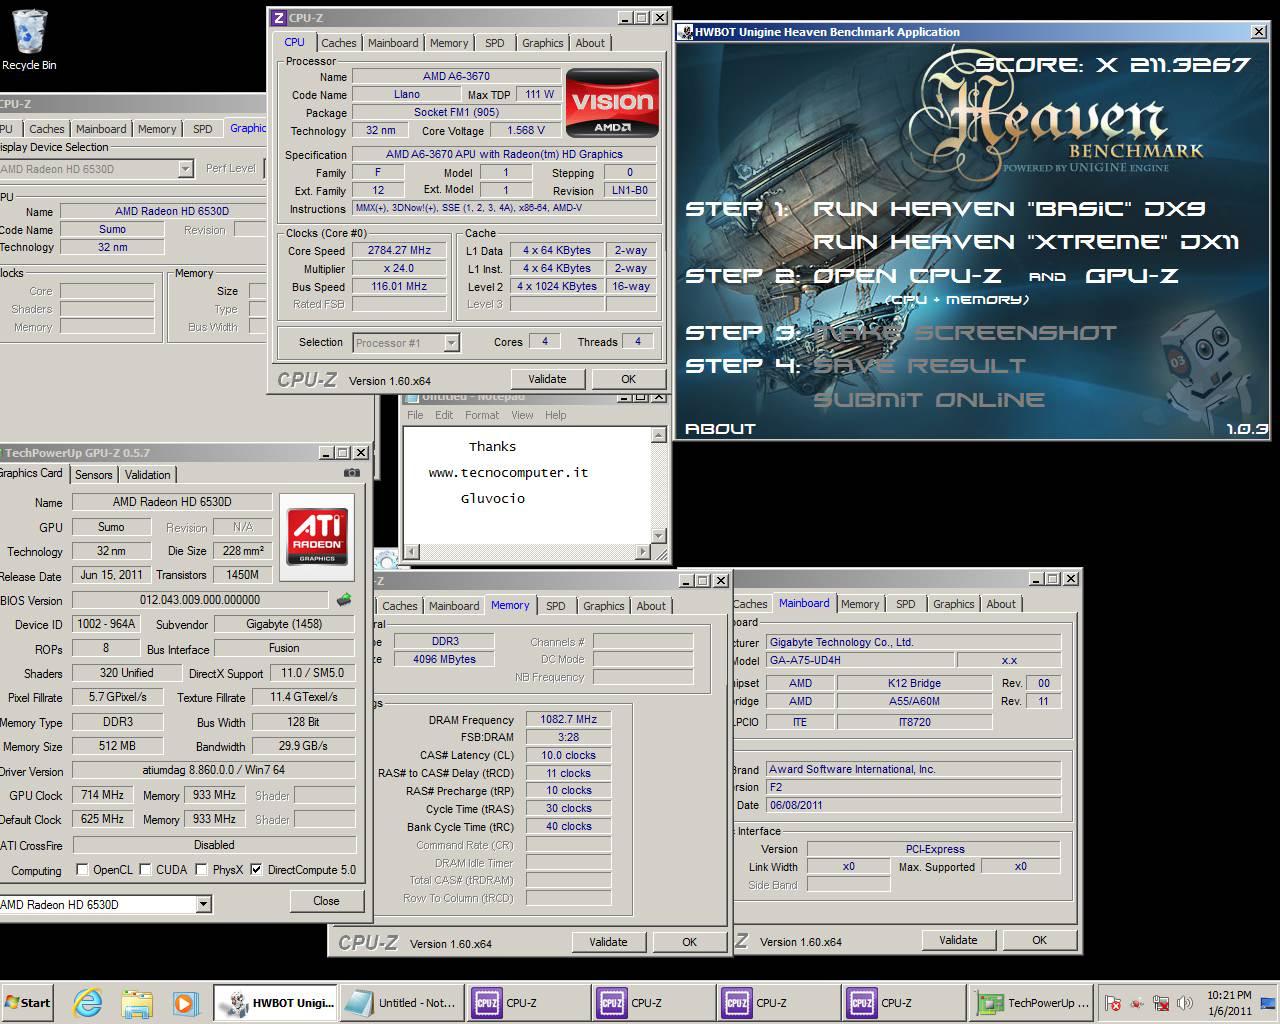Open About tab in top CPU-Z window
Viewport: 1280px width, 1024px height.
pyautogui.click(x=590, y=43)
